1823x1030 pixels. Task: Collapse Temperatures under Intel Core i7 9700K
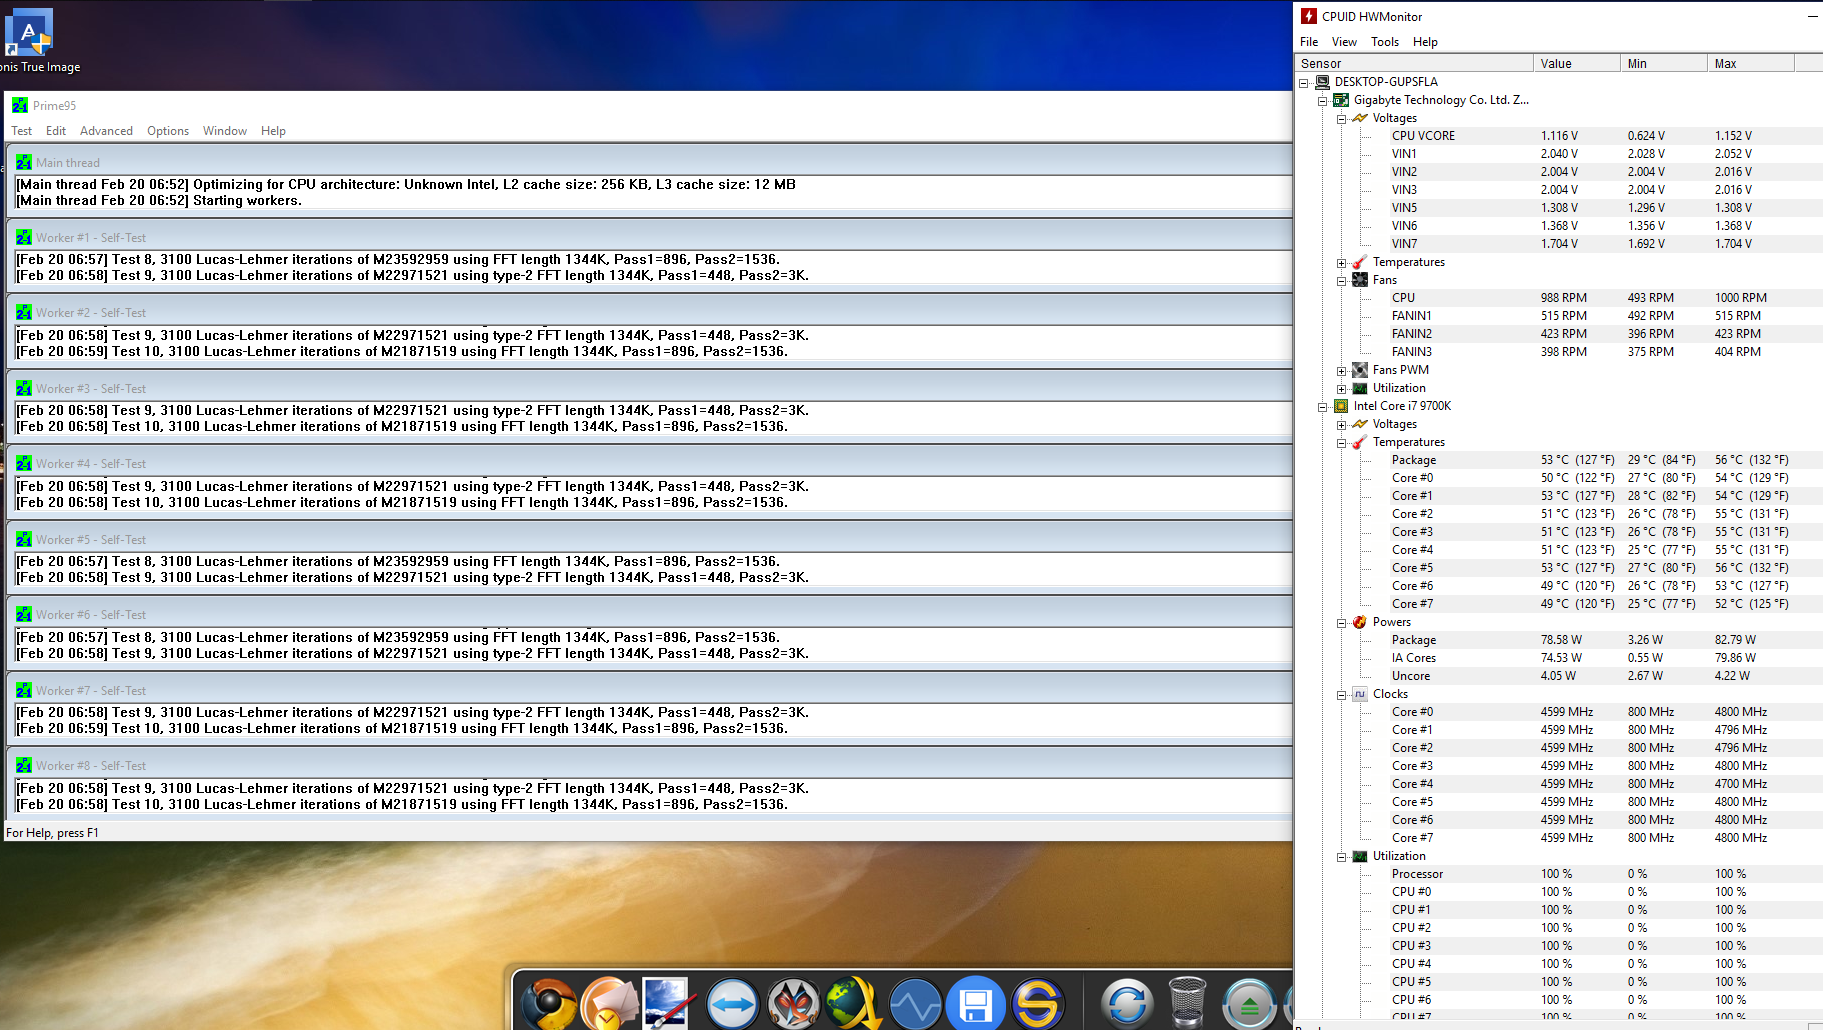(1342, 443)
